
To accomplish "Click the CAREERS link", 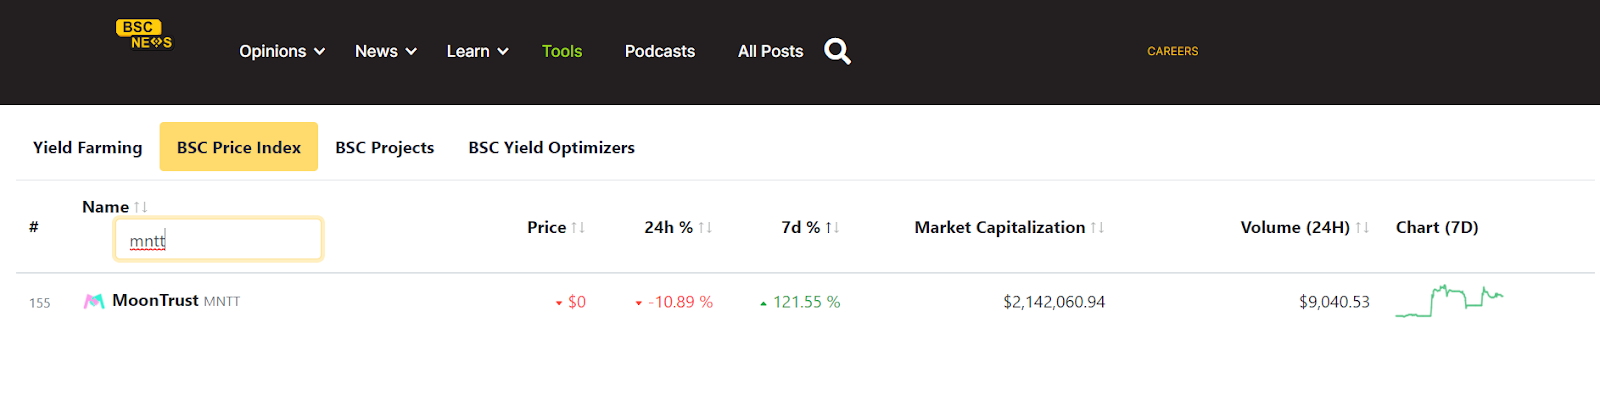I will (1173, 51).
